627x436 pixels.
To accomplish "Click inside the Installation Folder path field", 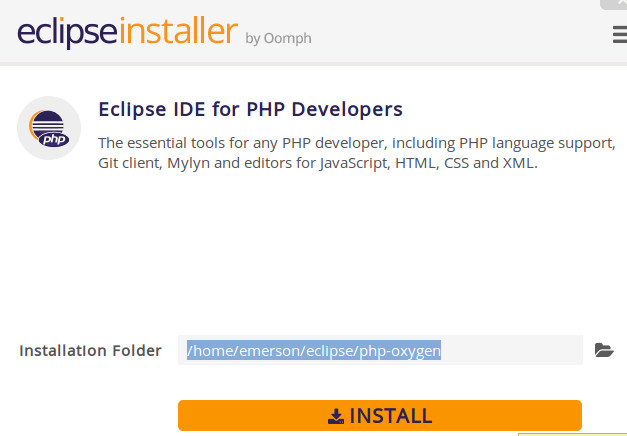I will pos(380,350).
